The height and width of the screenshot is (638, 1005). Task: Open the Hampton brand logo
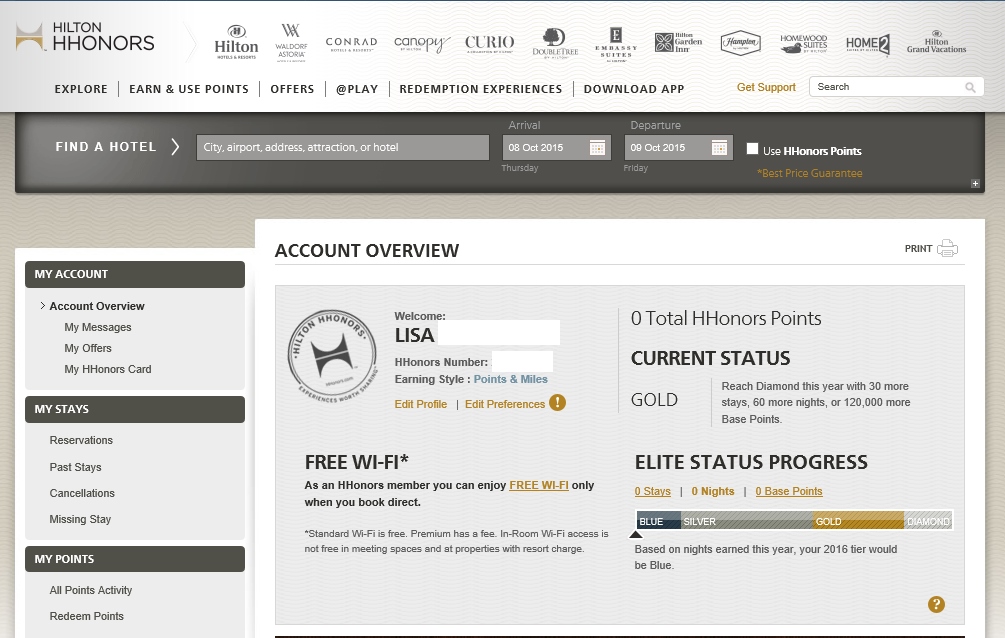741,43
